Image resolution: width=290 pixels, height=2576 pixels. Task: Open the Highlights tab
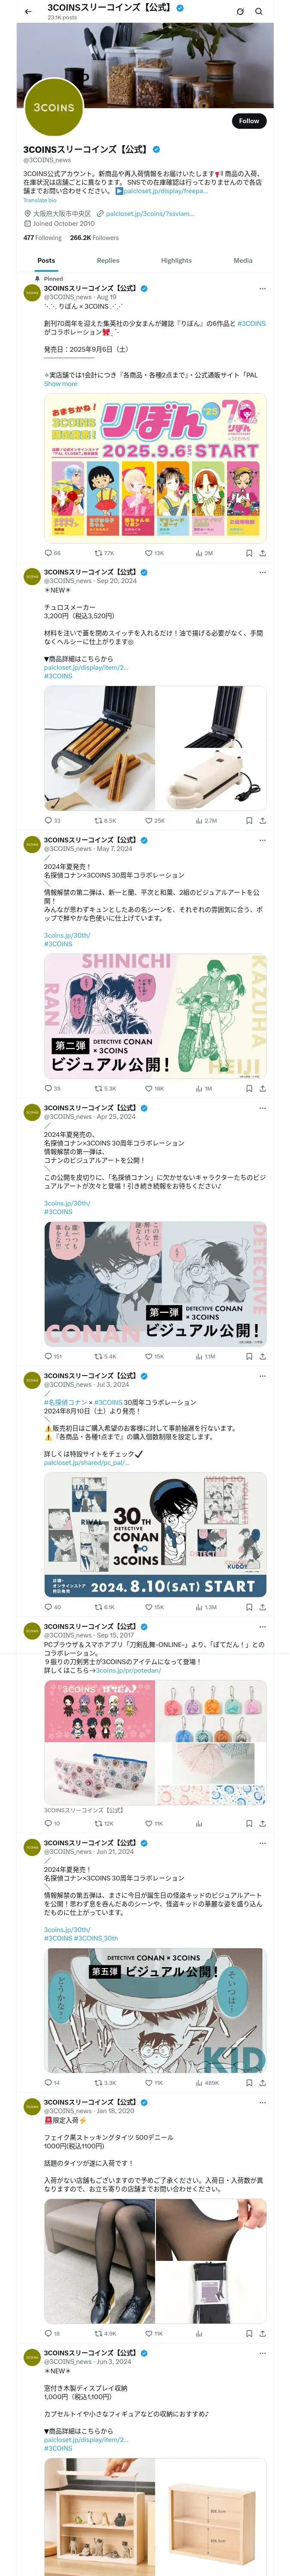click(x=176, y=260)
